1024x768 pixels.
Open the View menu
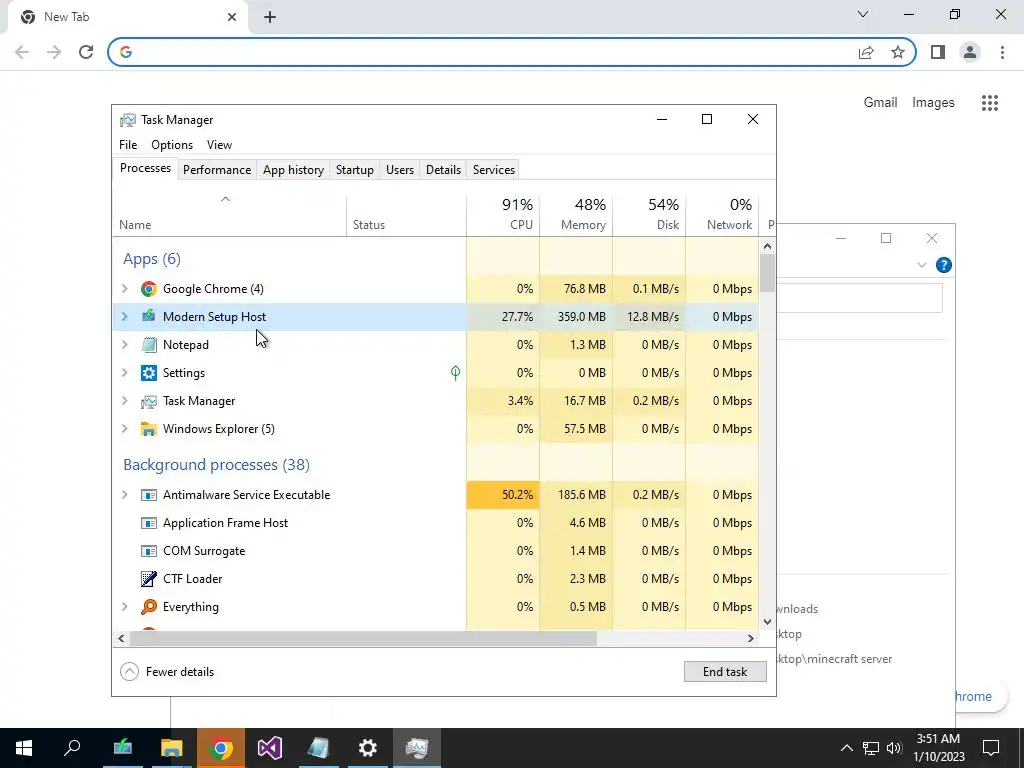point(219,145)
